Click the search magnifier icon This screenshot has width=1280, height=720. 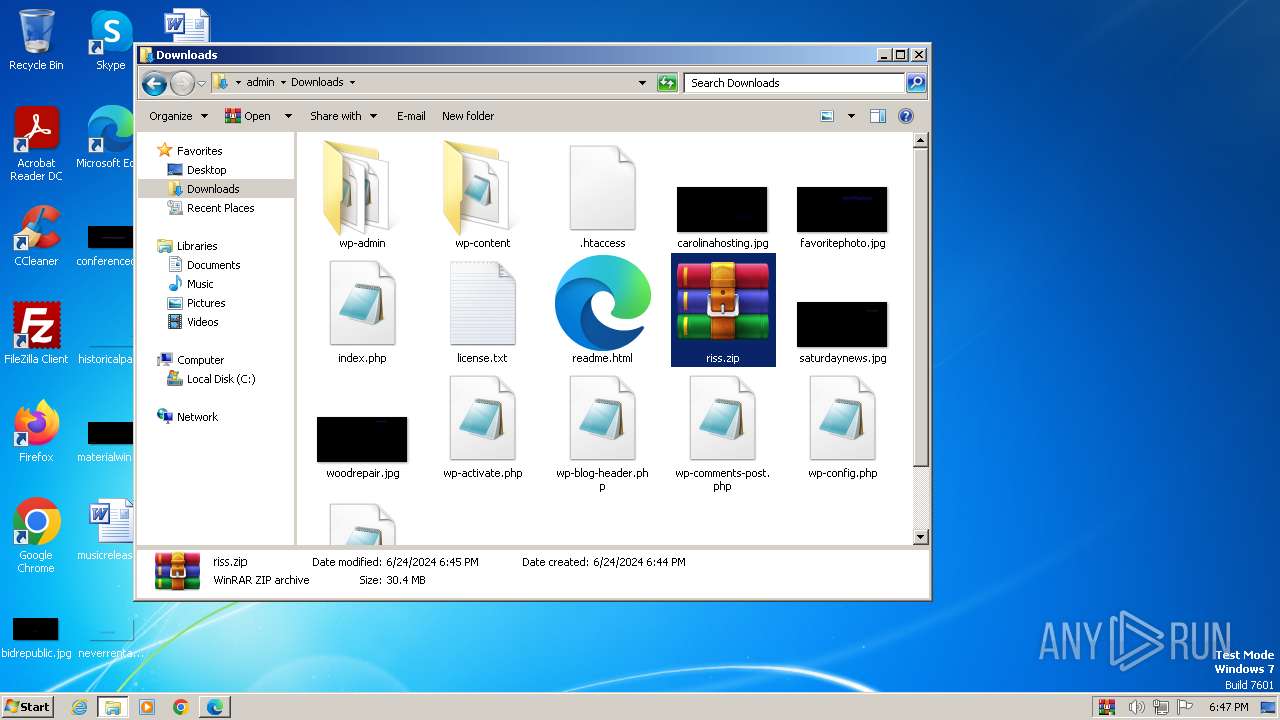coord(915,83)
